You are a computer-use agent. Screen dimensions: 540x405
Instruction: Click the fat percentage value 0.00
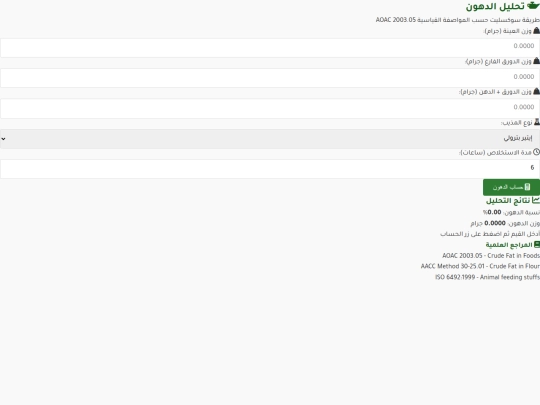(494, 212)
